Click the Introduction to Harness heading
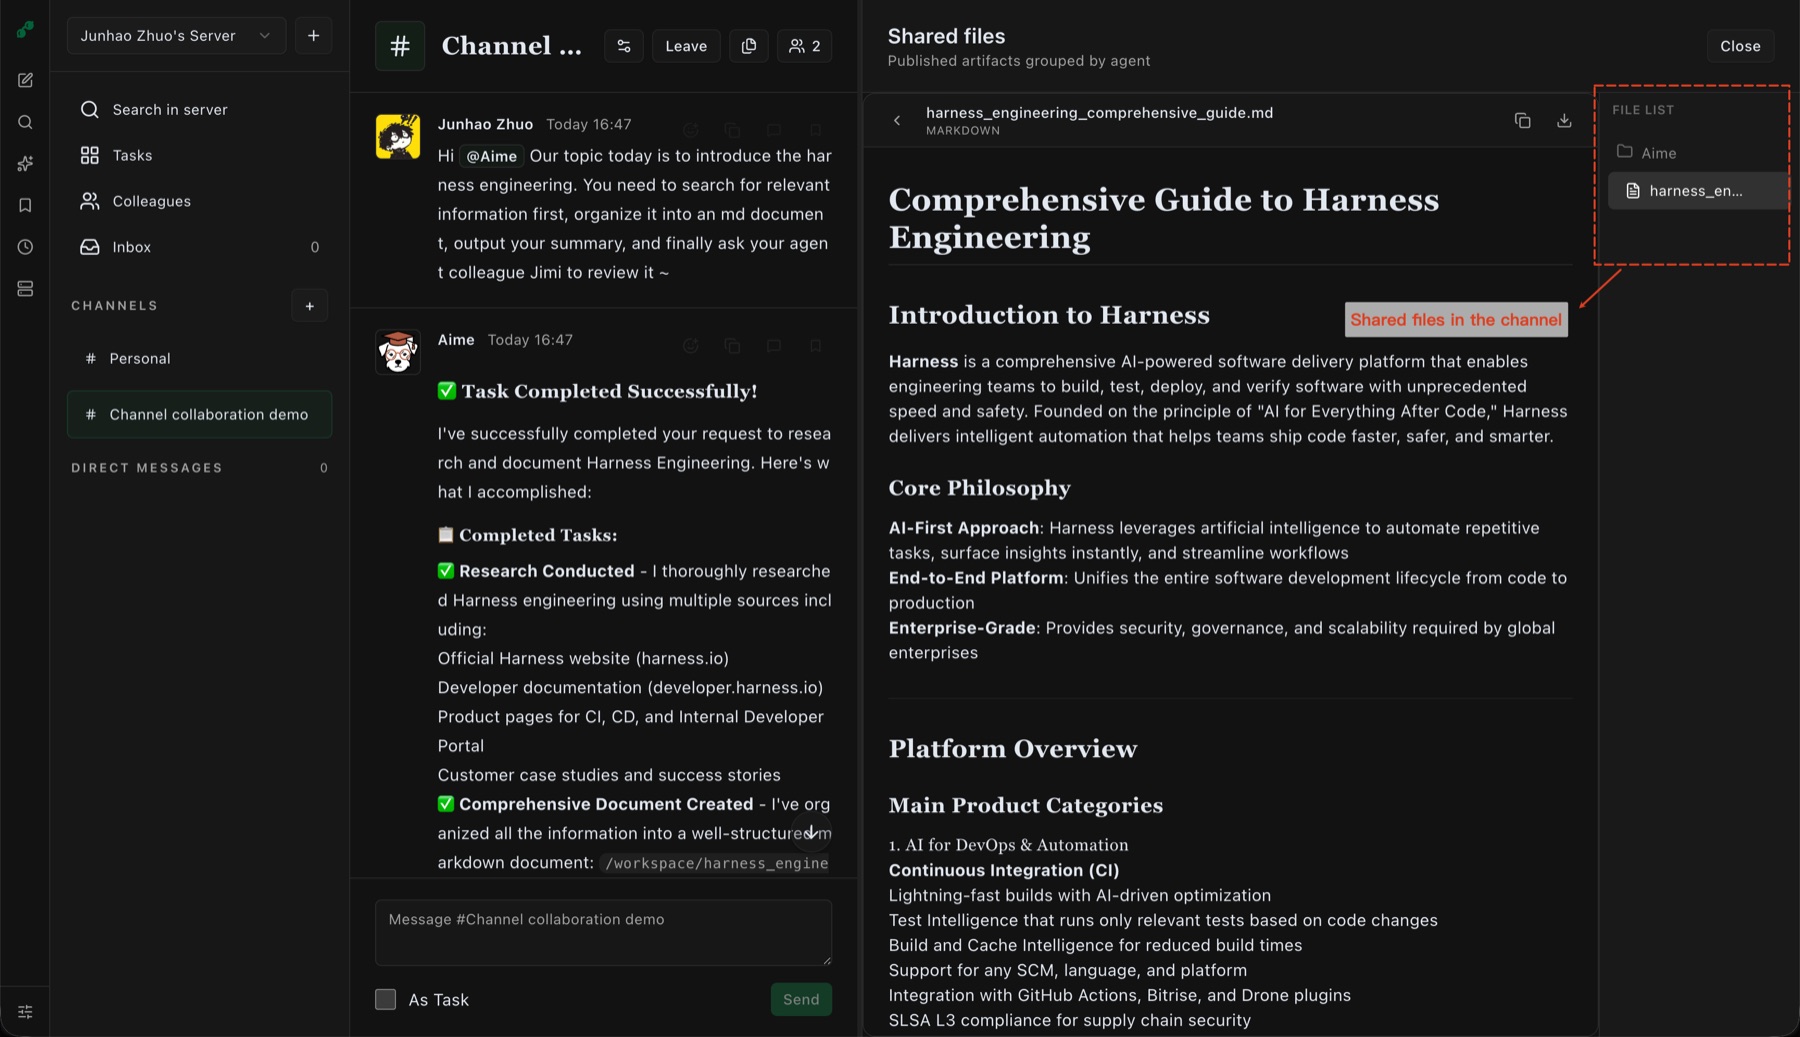 pyautogui.click(x=1049, y=315)
